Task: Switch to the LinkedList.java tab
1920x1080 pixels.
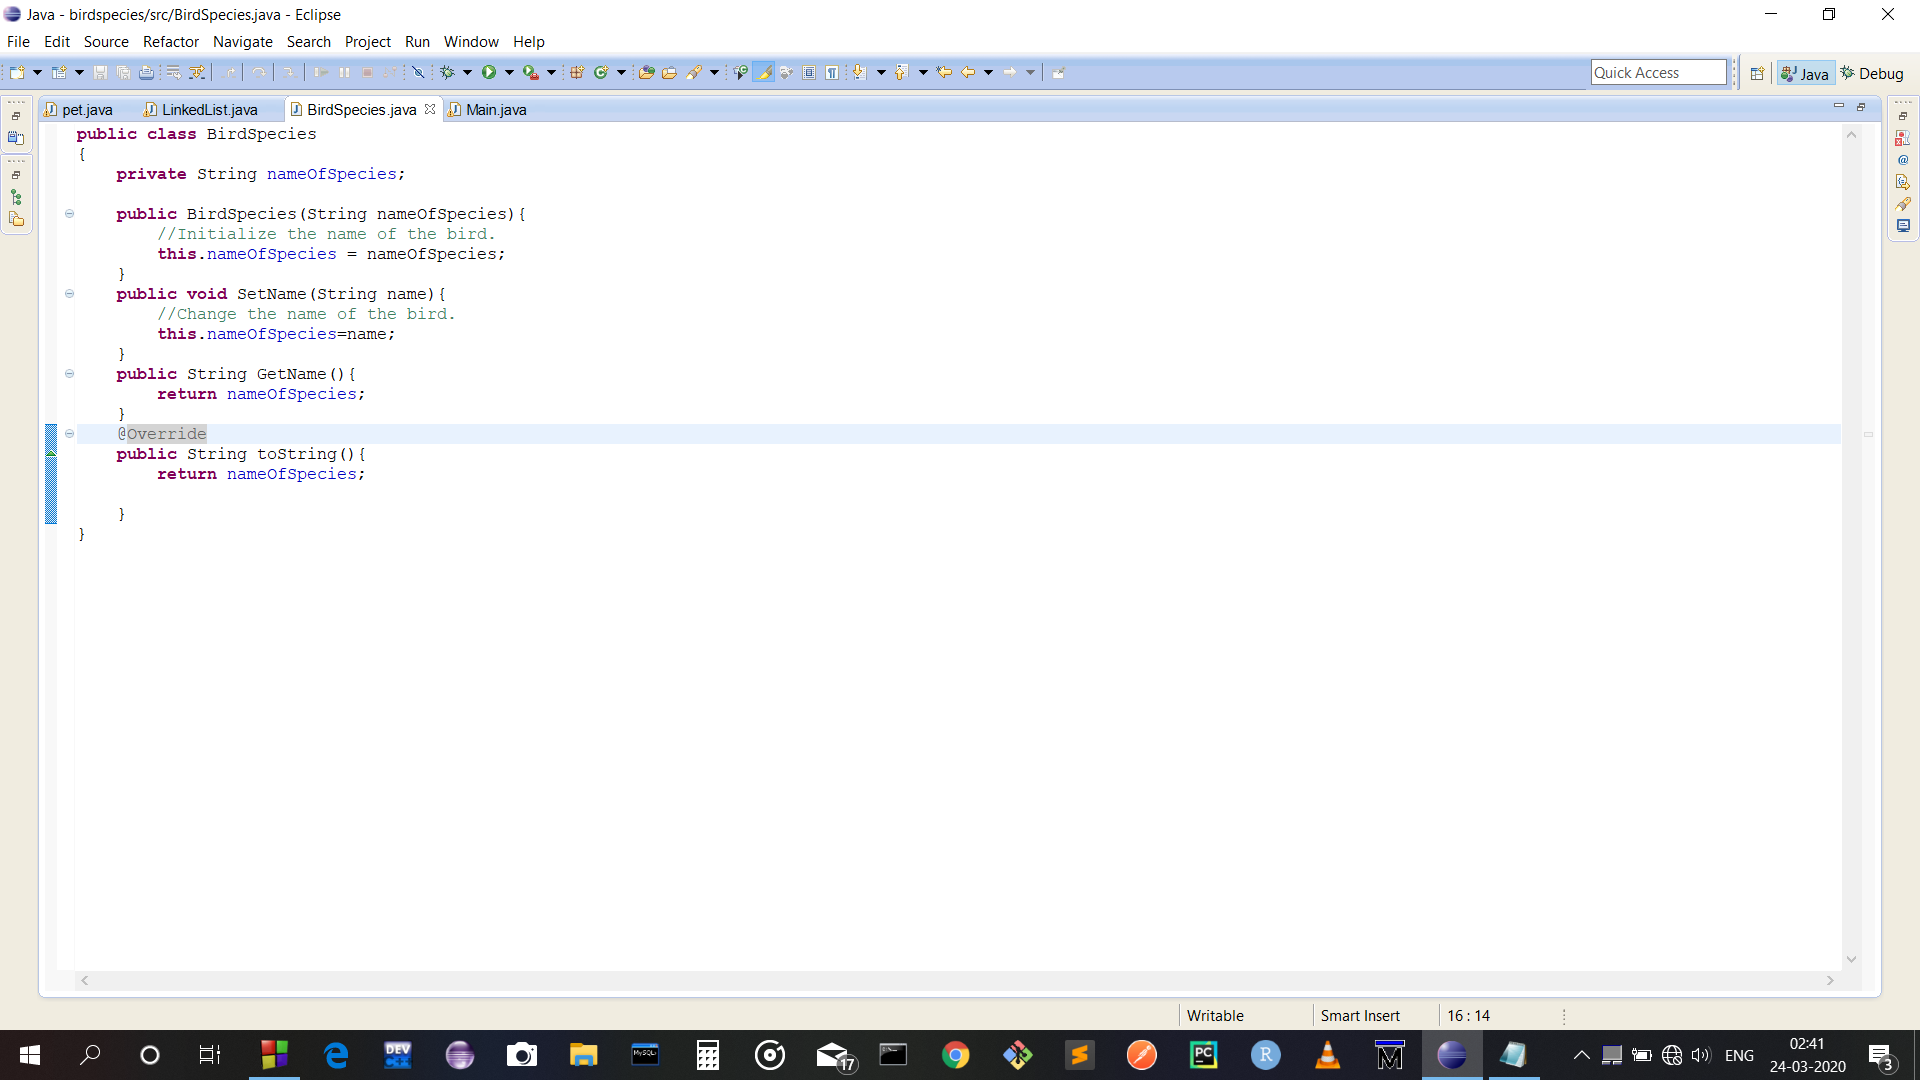Action: tap(209, 110)
